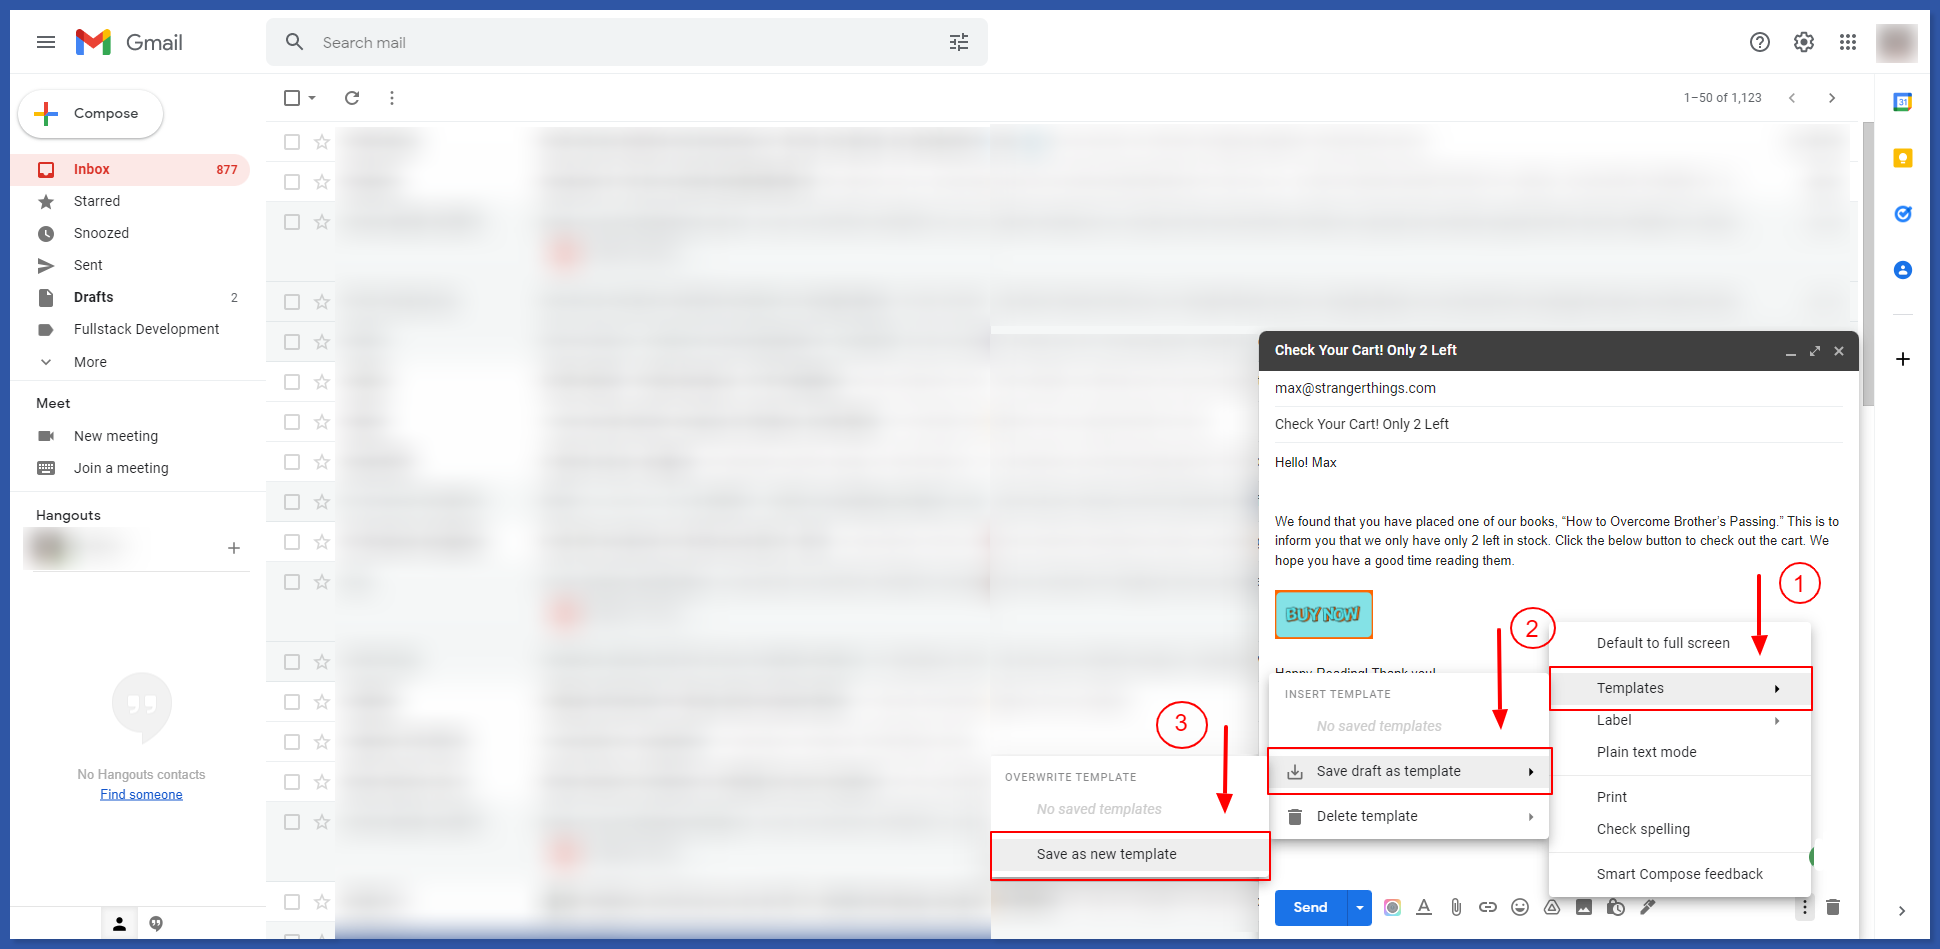Attach files with the paperclip icon

(1456, 907)
